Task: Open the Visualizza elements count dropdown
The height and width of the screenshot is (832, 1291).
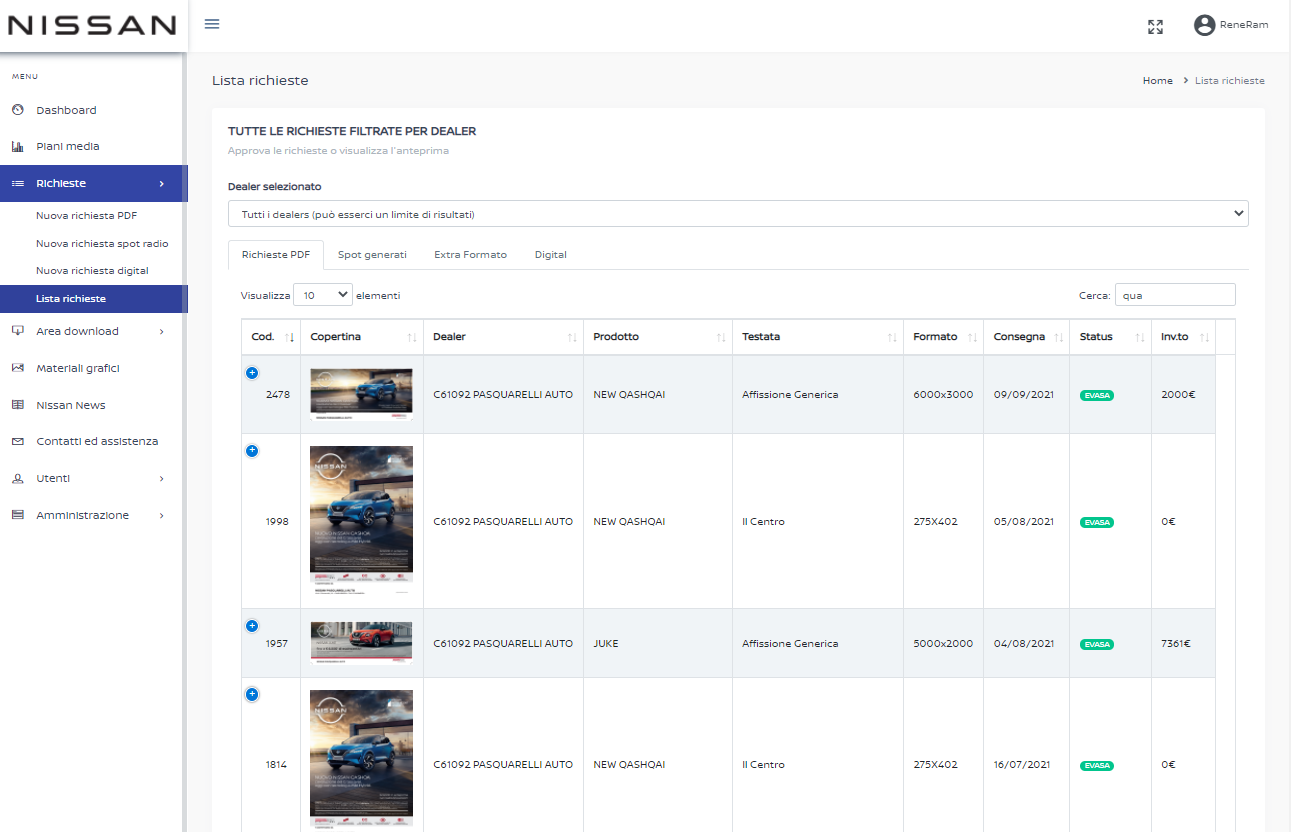Action: 323,295
